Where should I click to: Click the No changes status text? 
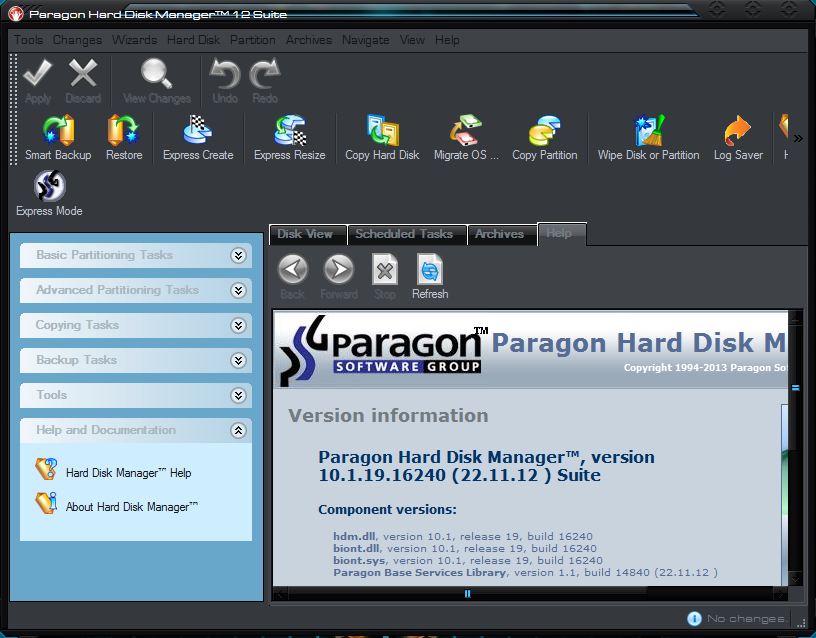(747, 618)
